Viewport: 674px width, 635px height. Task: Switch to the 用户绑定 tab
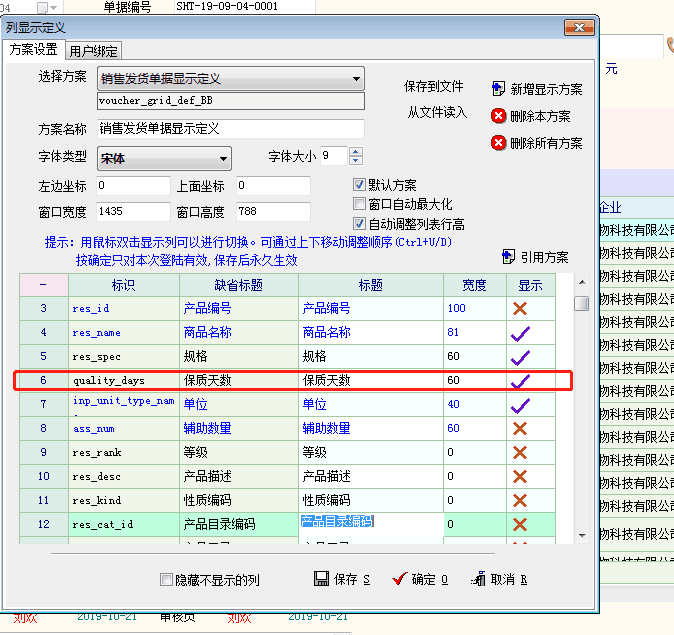[95, 50]
